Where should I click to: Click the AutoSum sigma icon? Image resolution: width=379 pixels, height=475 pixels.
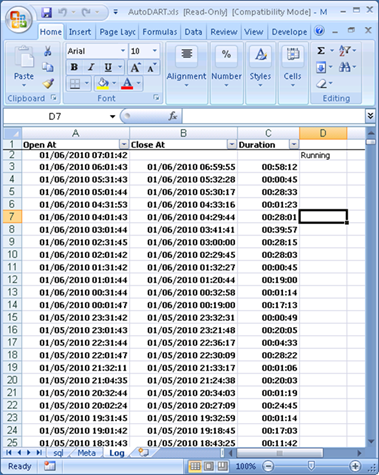(321, 51)
